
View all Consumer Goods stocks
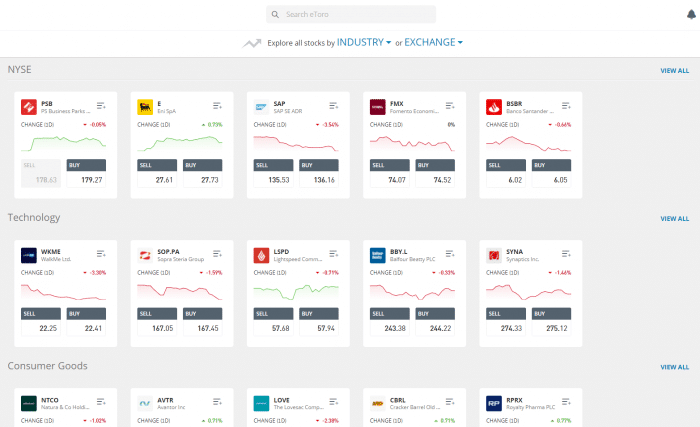(x=675, y=367)
